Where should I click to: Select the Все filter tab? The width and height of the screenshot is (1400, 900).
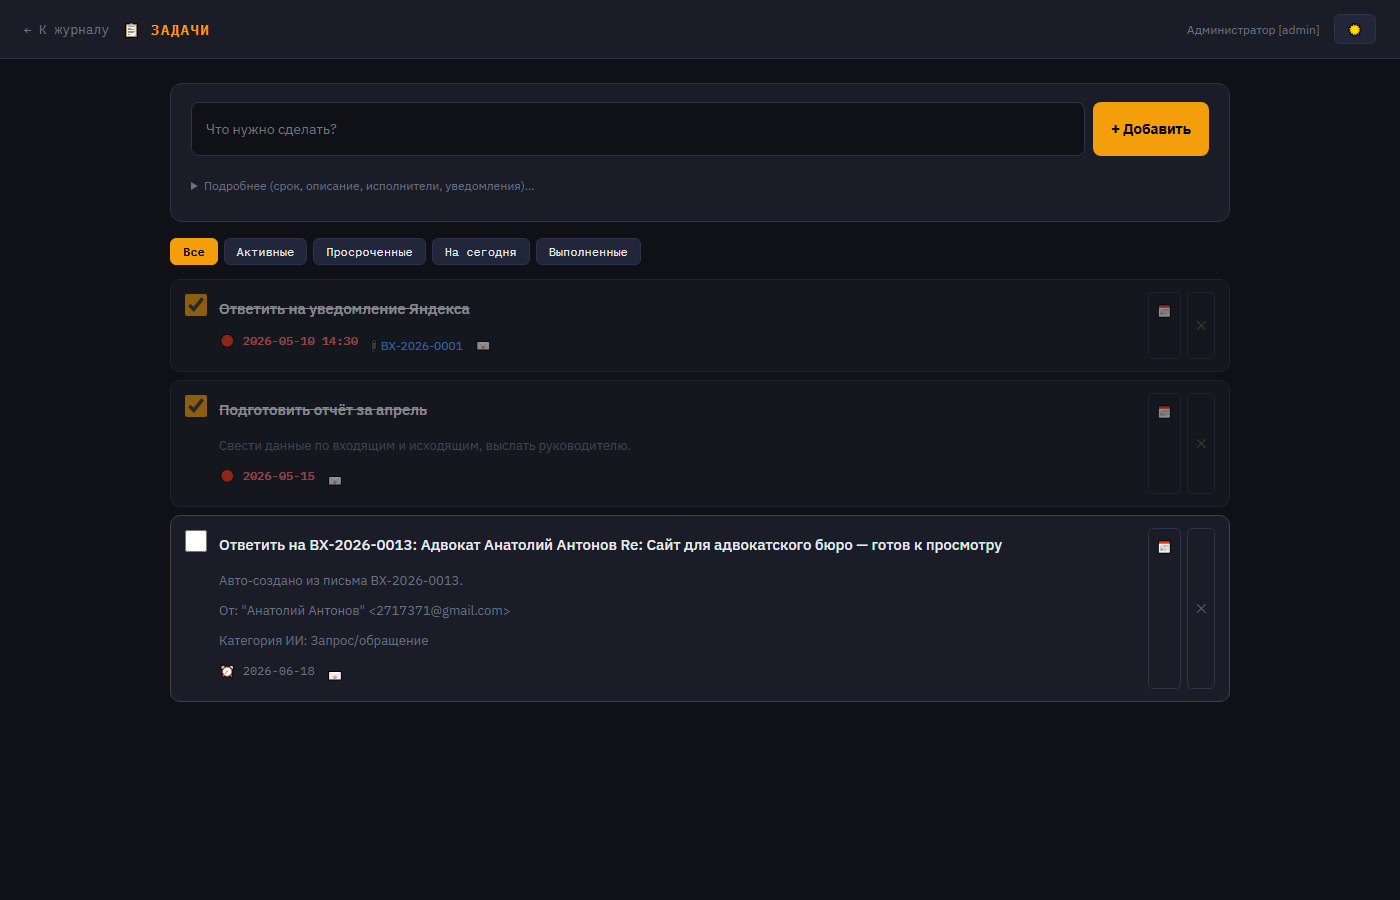(194, 252)
